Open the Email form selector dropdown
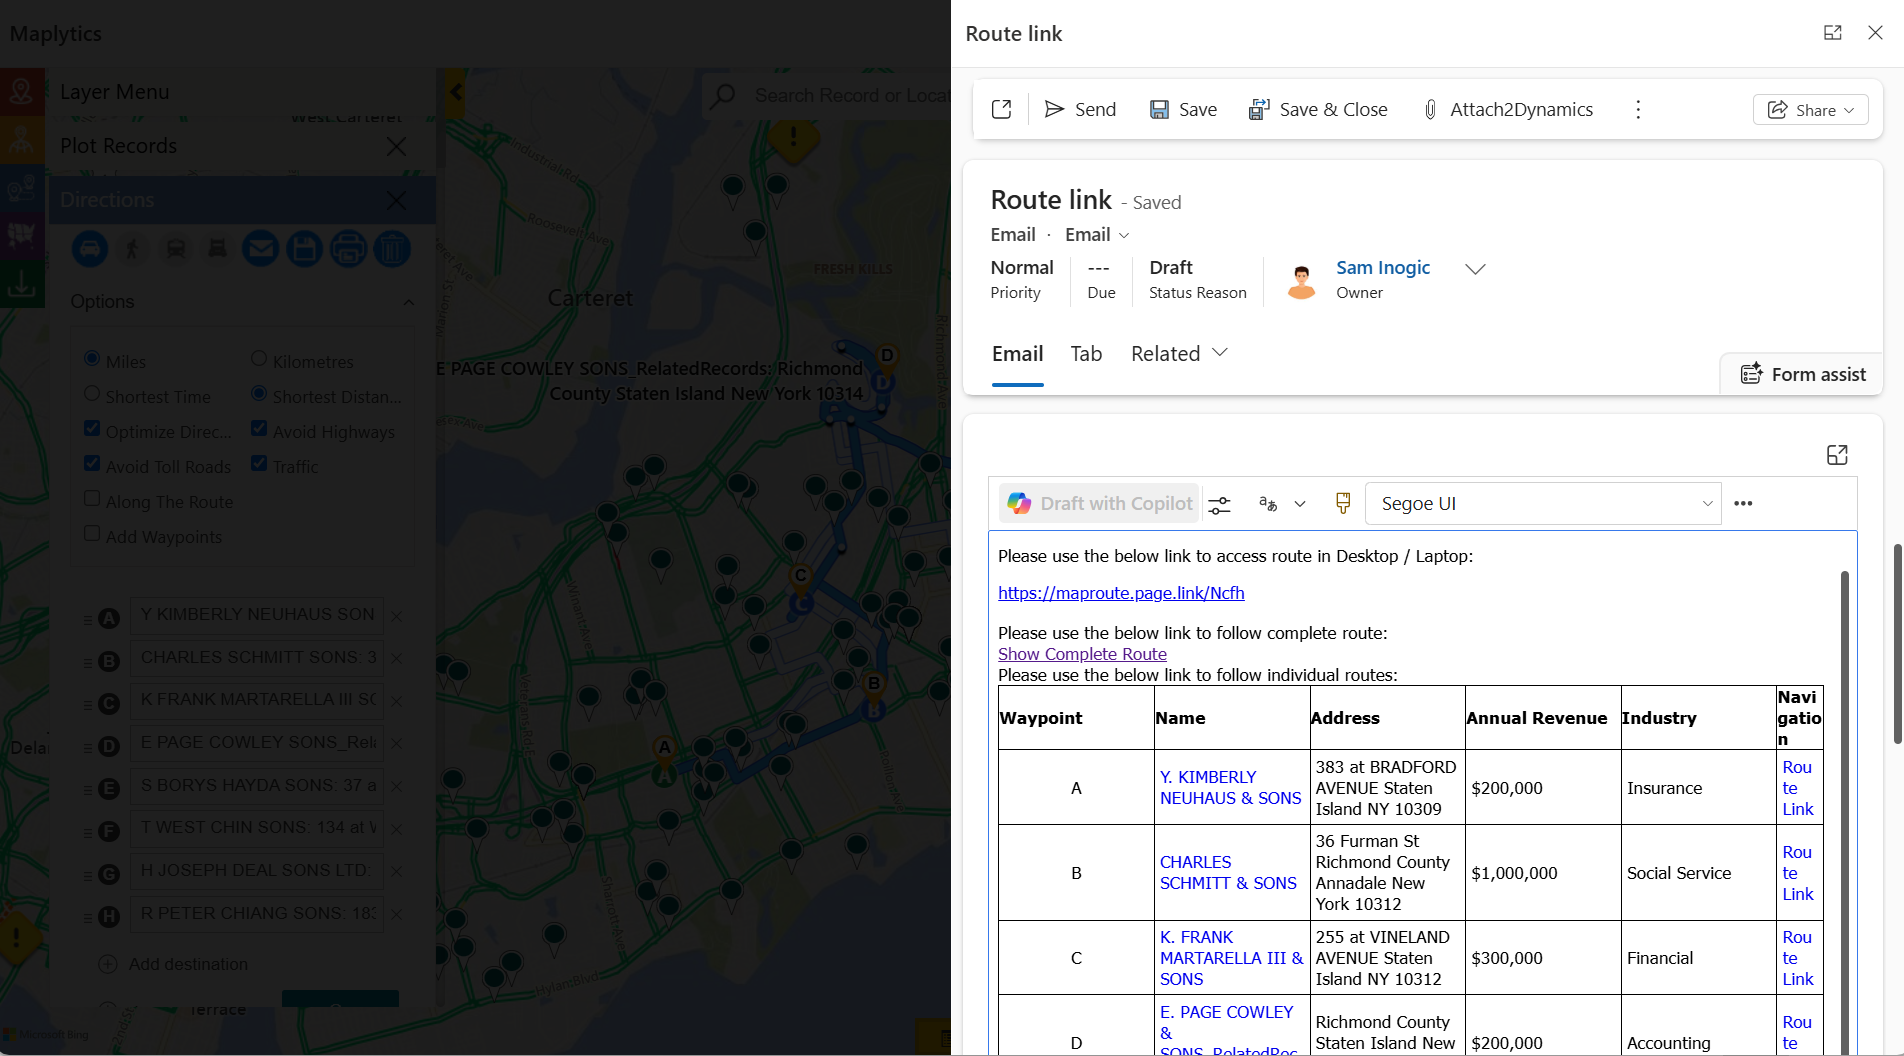This screenshot has height=1056, width=1904. pos(1097,235)
